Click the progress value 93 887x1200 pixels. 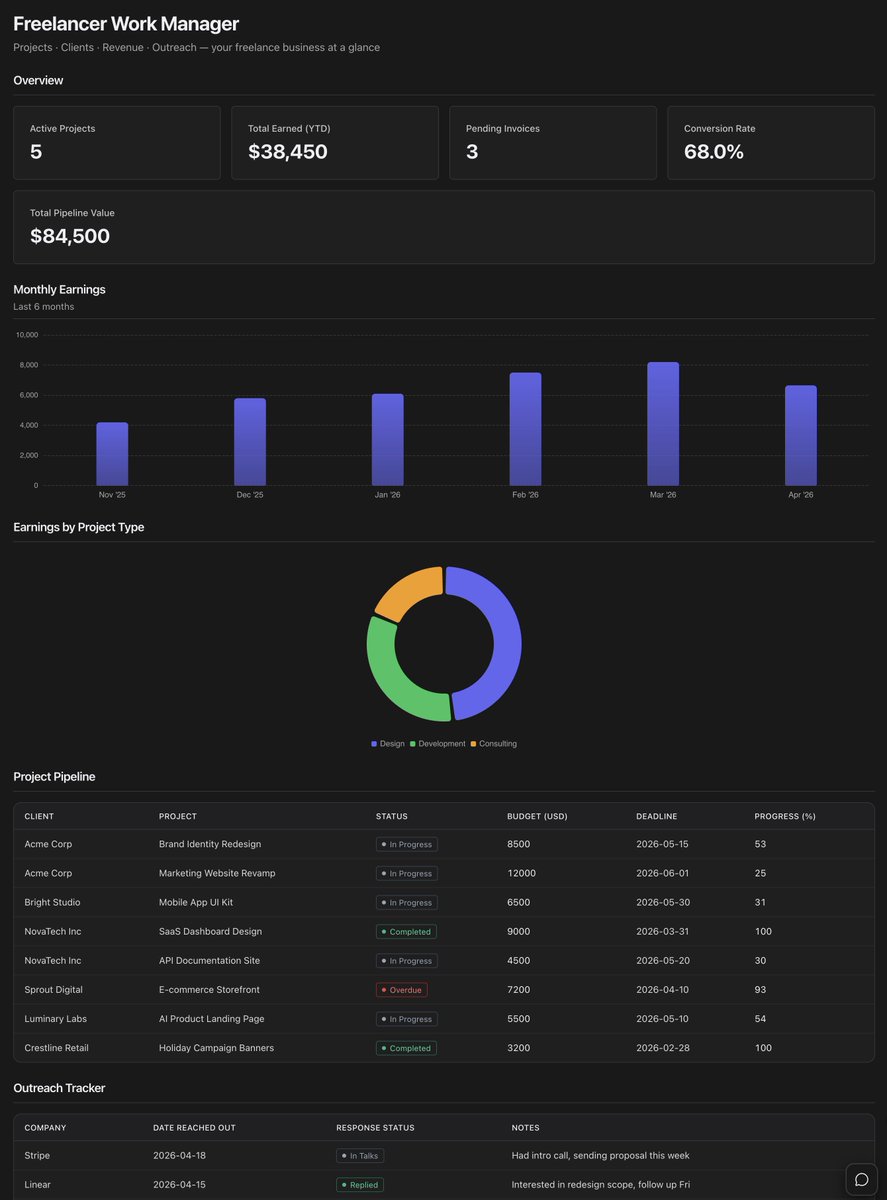tap(760, 989)
